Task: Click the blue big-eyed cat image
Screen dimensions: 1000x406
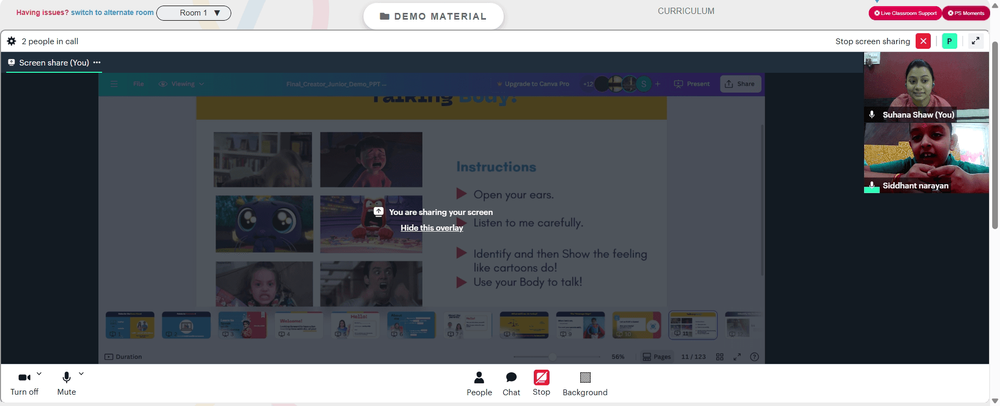Action: (264, 224)
